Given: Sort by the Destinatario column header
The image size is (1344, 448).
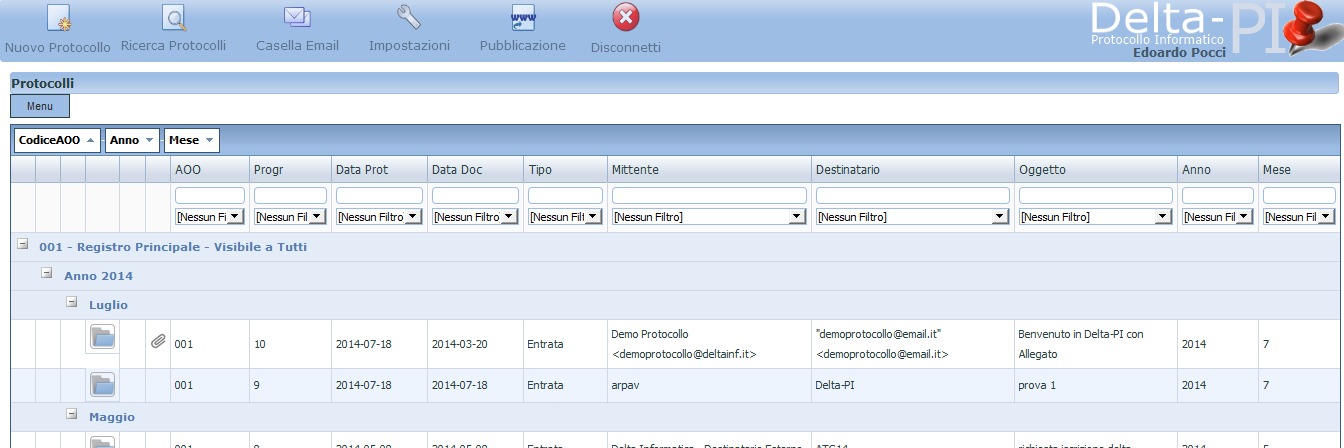Looking at the screenshot, I should pos(913,170).
